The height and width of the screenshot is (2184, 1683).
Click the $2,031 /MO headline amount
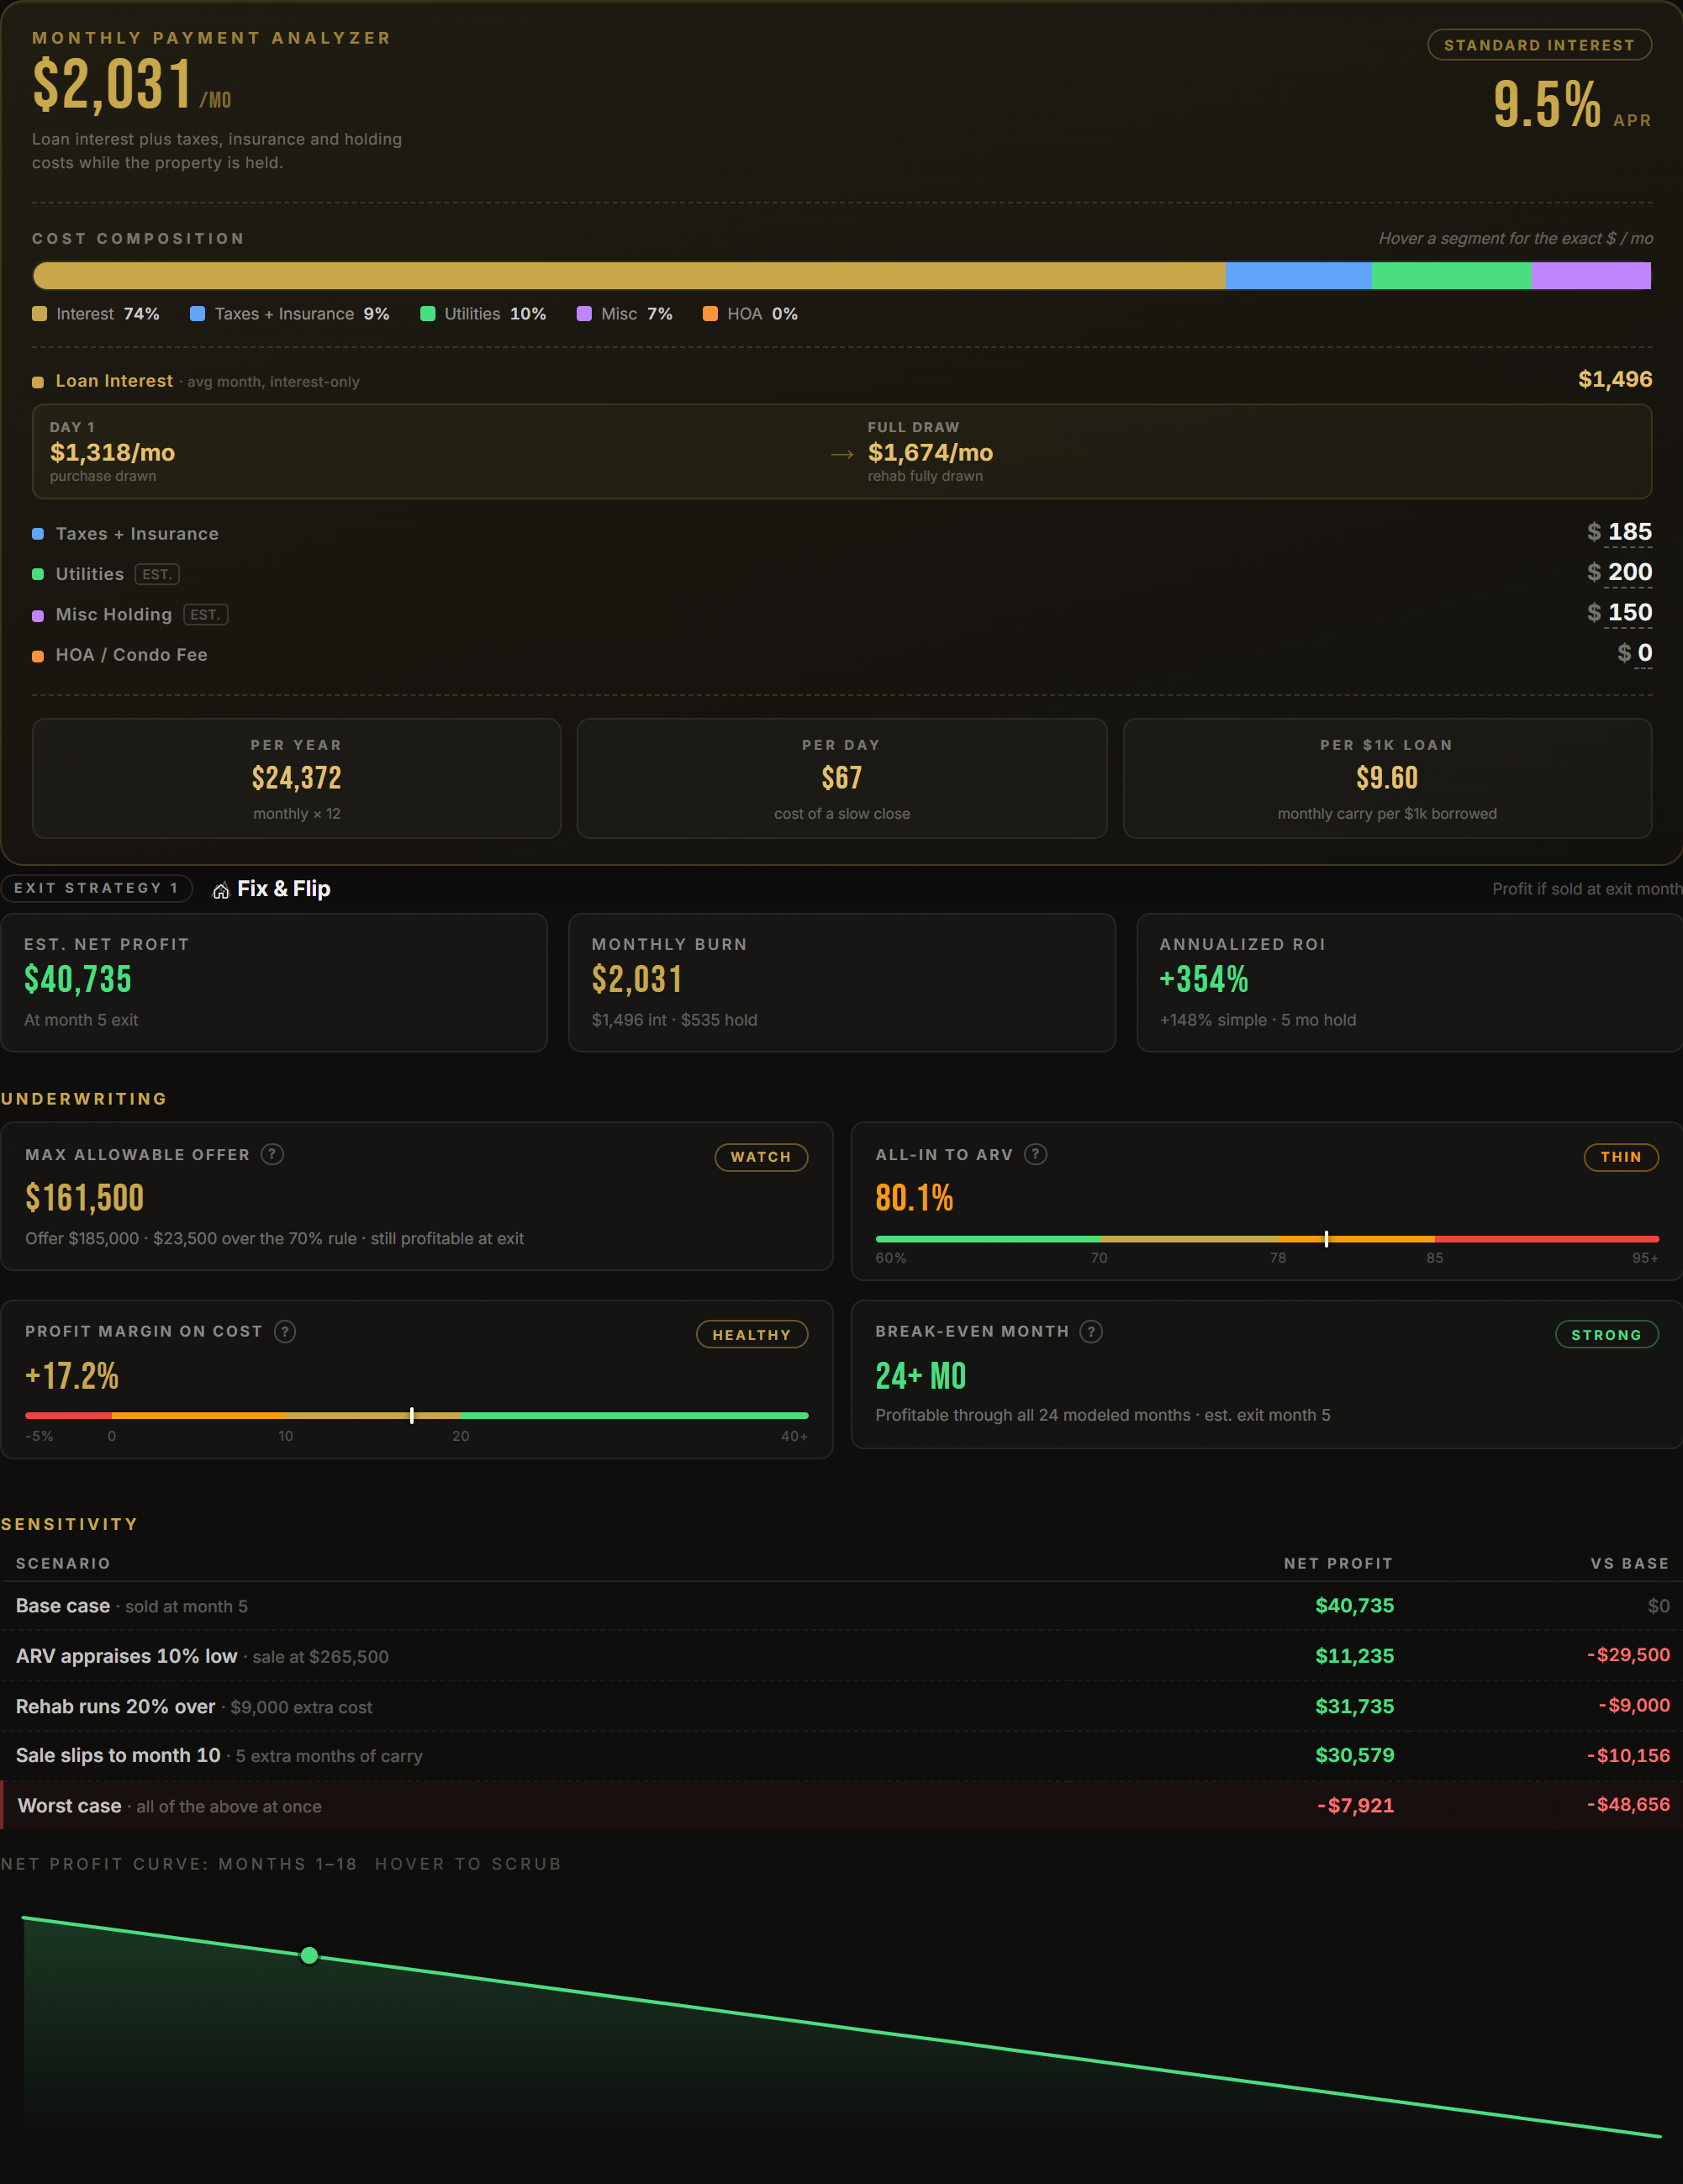pyautogui.click(x=131, y=85)
